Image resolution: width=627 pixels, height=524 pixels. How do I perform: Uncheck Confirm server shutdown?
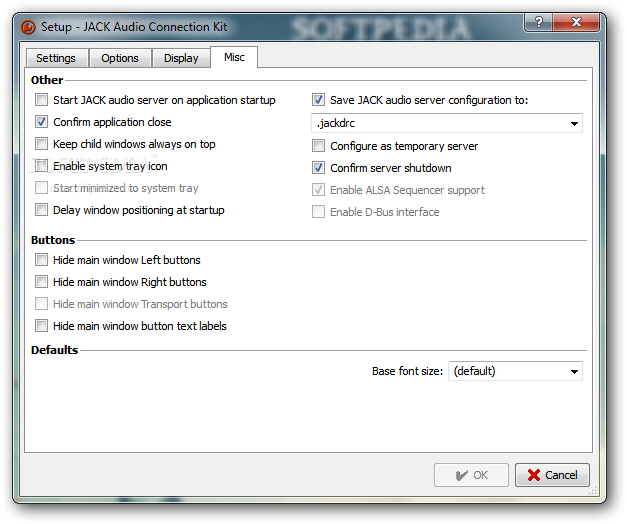point(319,168)
